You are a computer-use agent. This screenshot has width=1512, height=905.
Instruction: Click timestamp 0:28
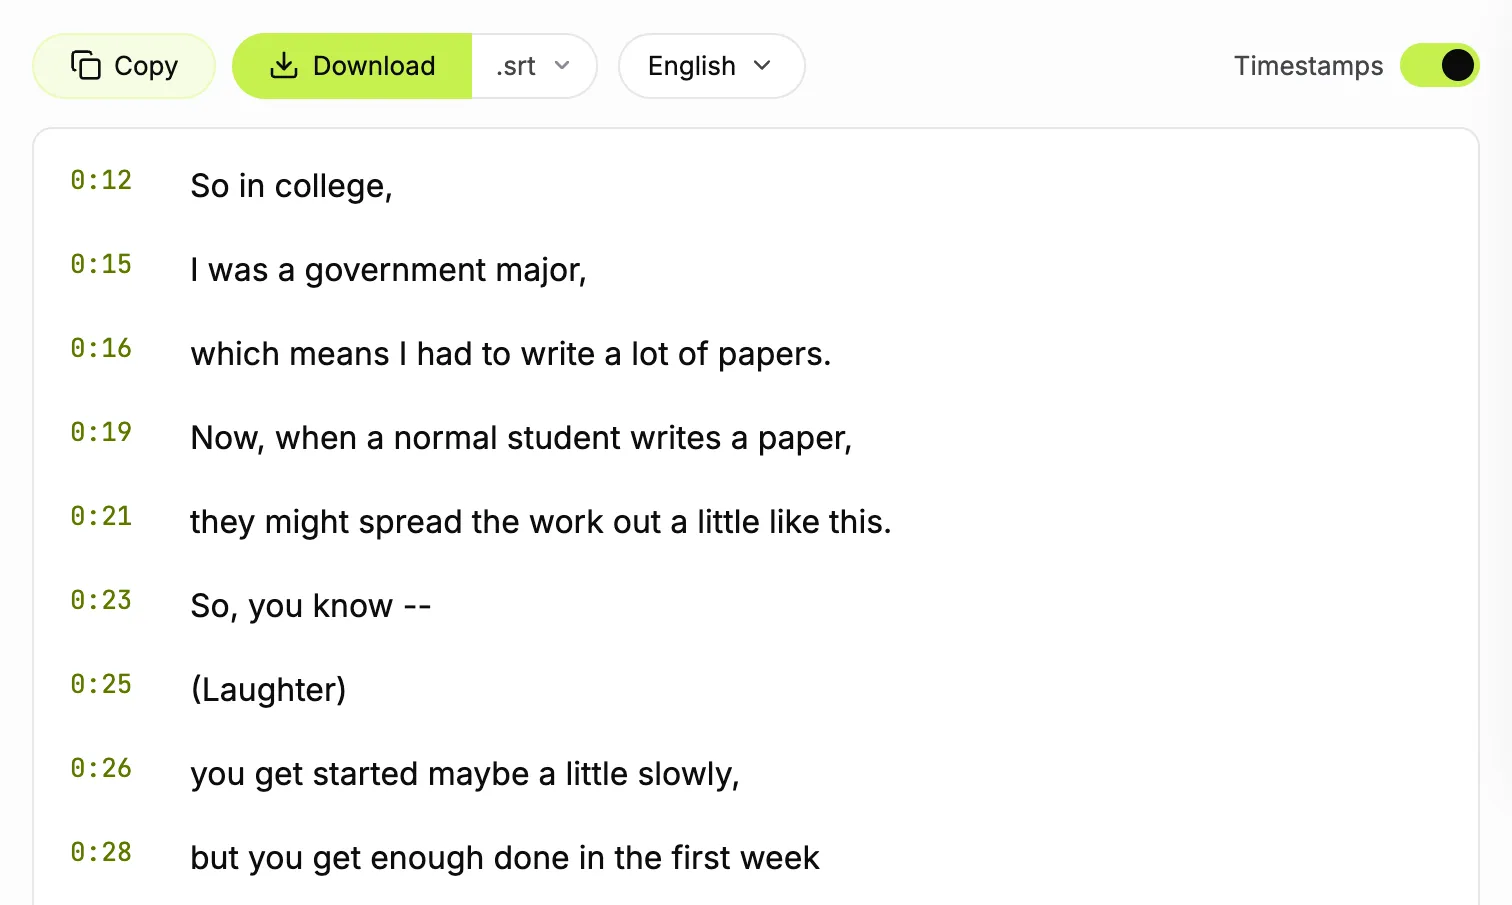click(x=101, y=853)
